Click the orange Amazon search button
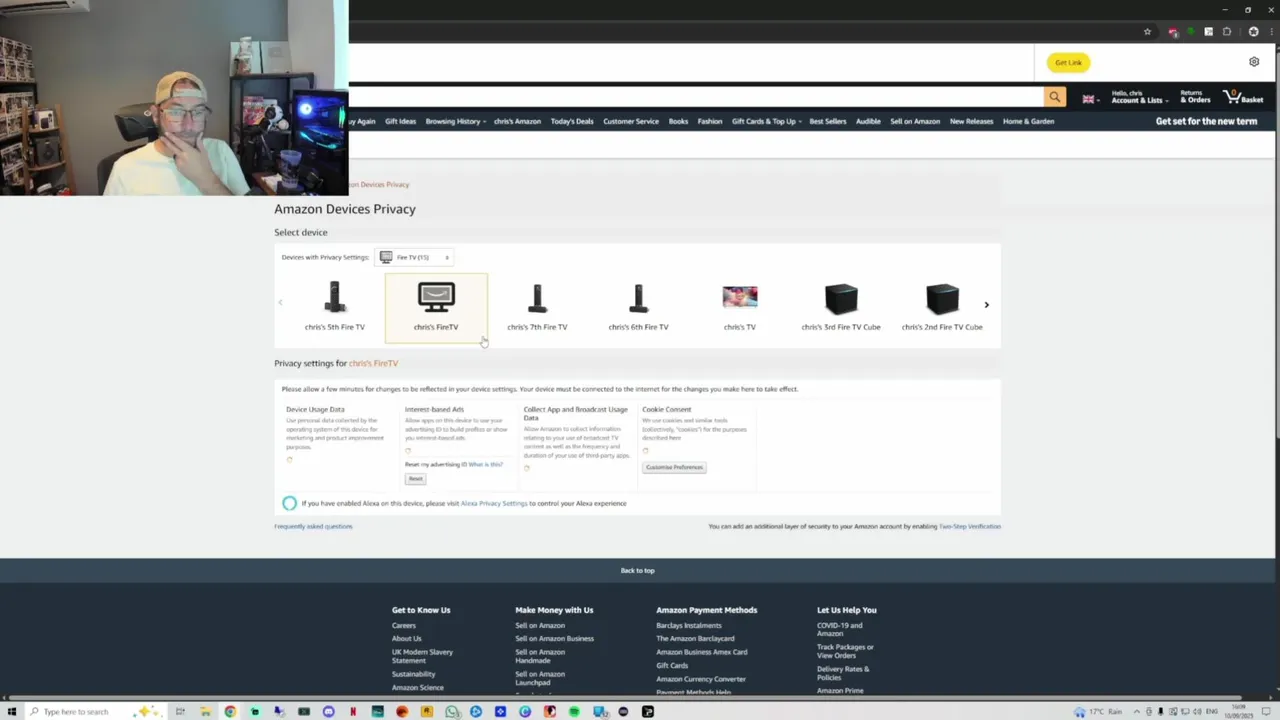This screenshot has width=1280, height=720. pos(1055,97)
